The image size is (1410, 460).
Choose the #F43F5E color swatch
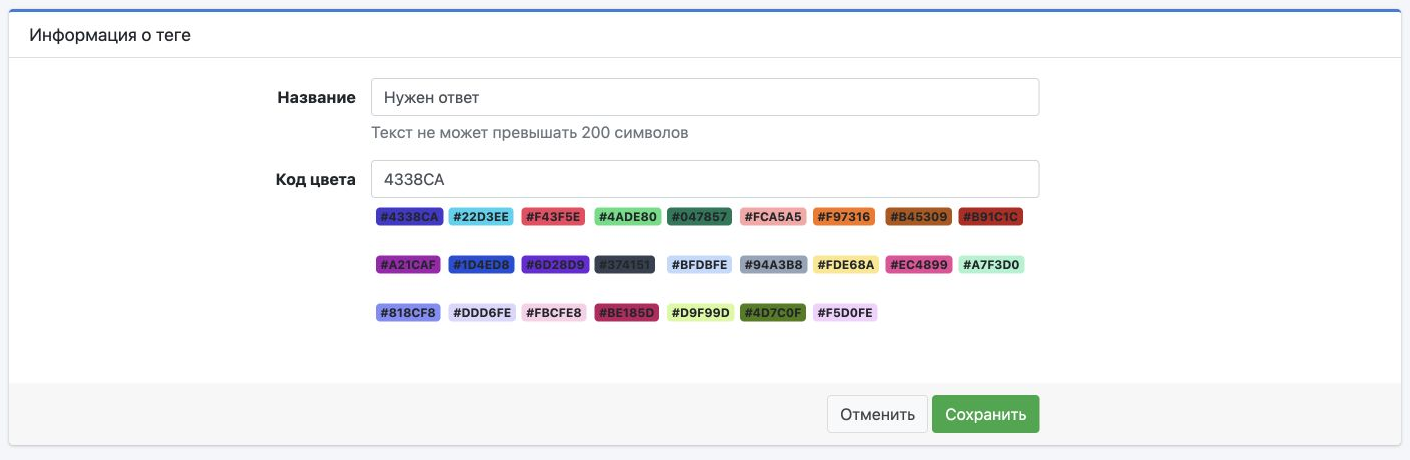[x=555, y=216]
